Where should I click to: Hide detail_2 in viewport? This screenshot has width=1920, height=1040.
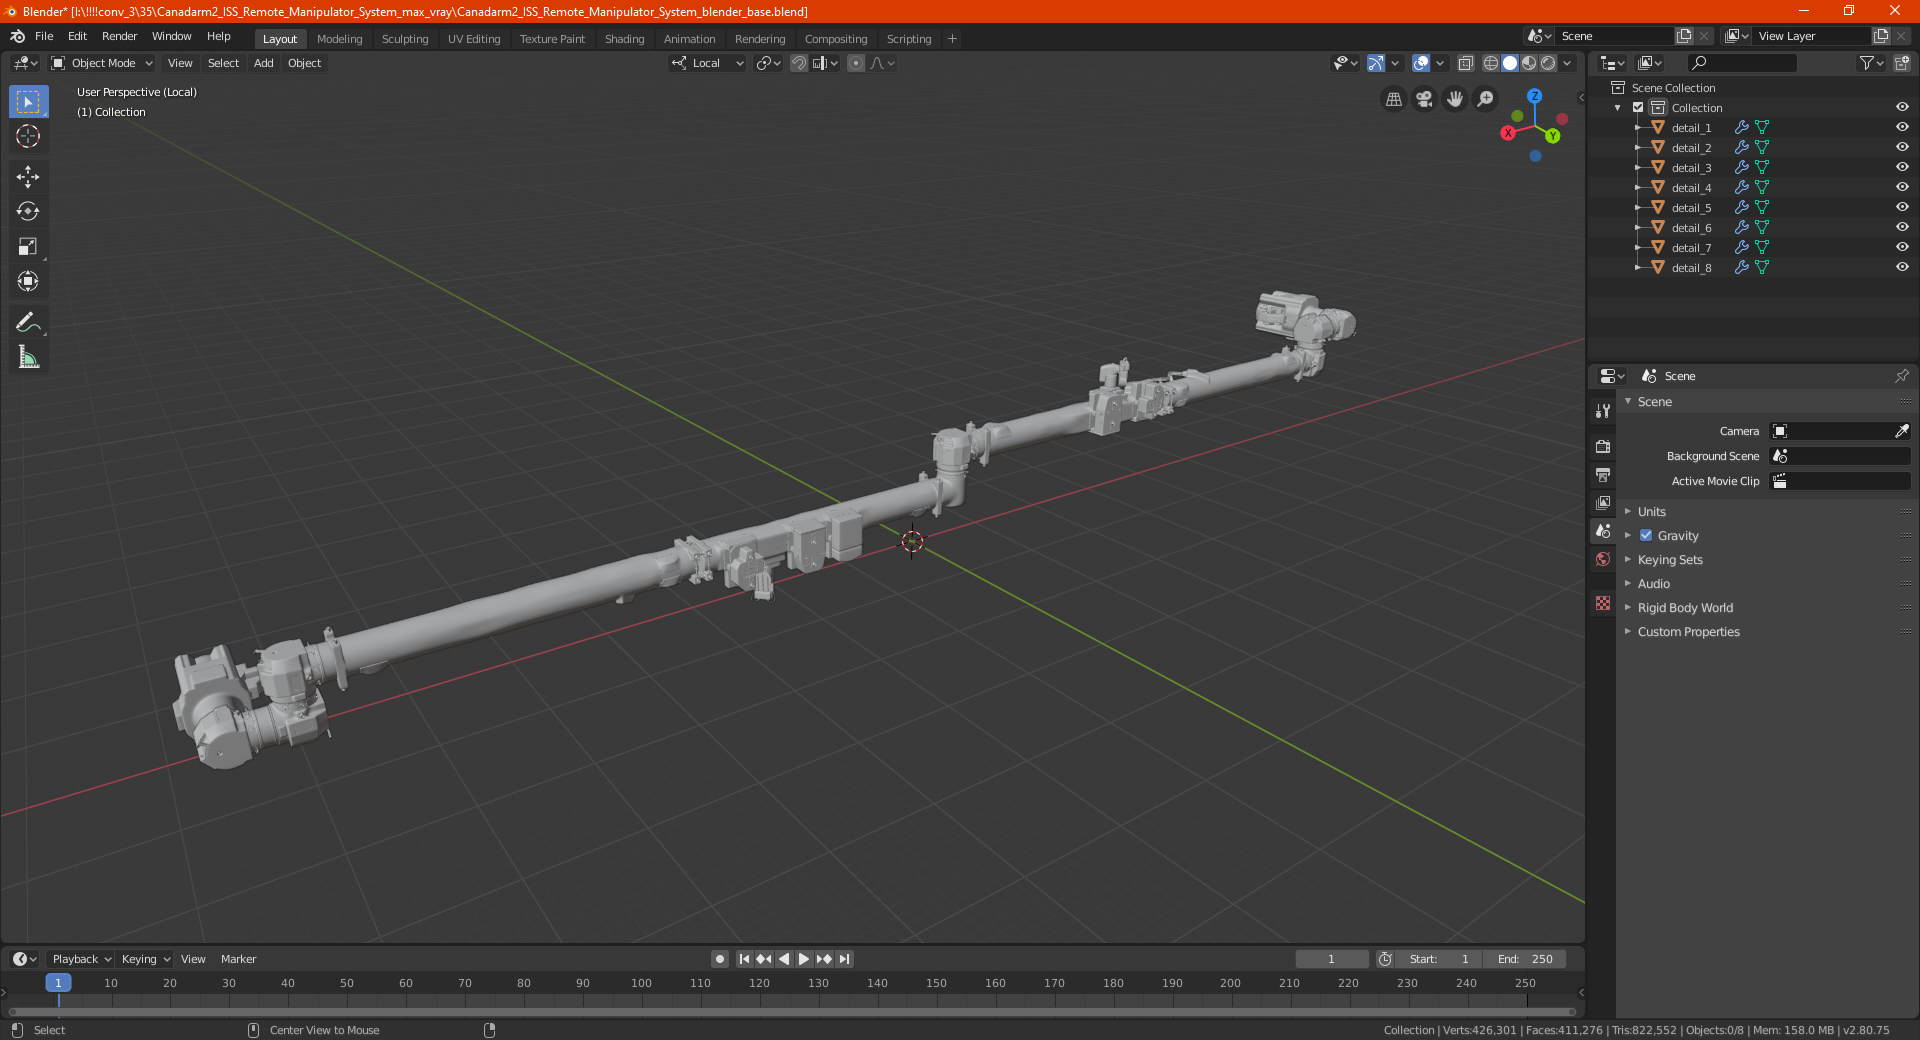click(x=1902, y=147)
